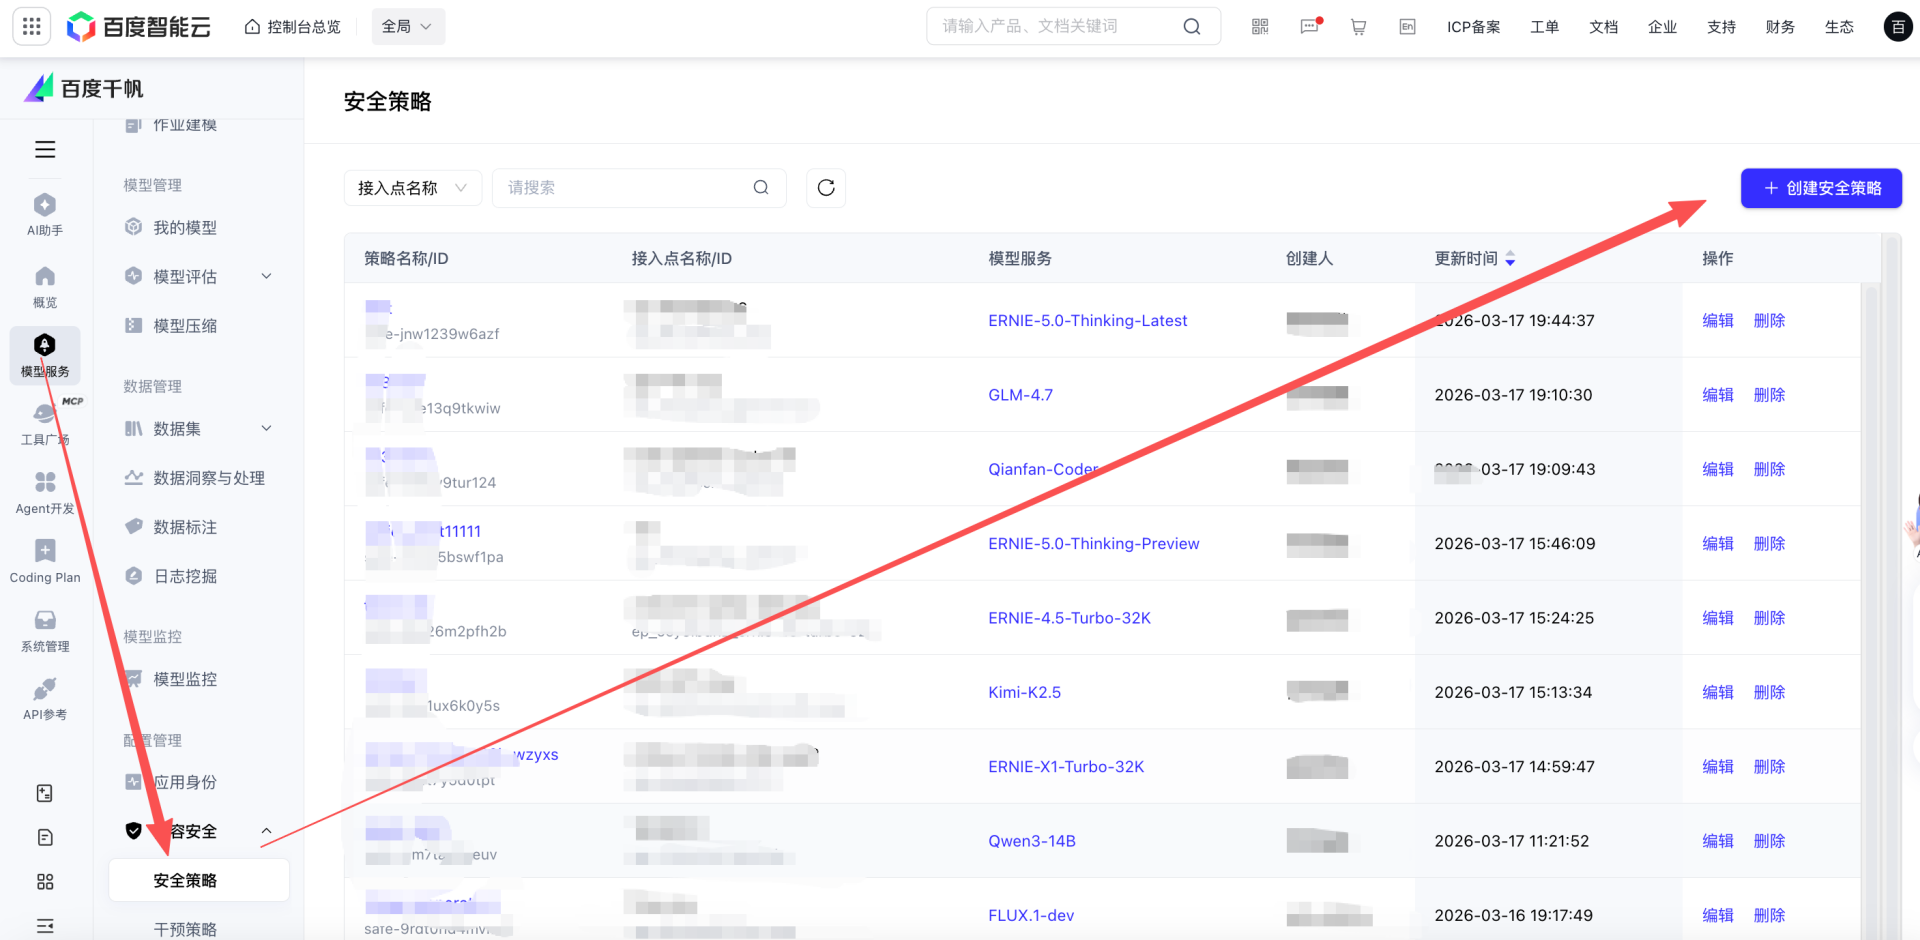Screen dimensions: 1920x940
Task: Focus the 请搜索 policy search field
Action: click(639, 188)
